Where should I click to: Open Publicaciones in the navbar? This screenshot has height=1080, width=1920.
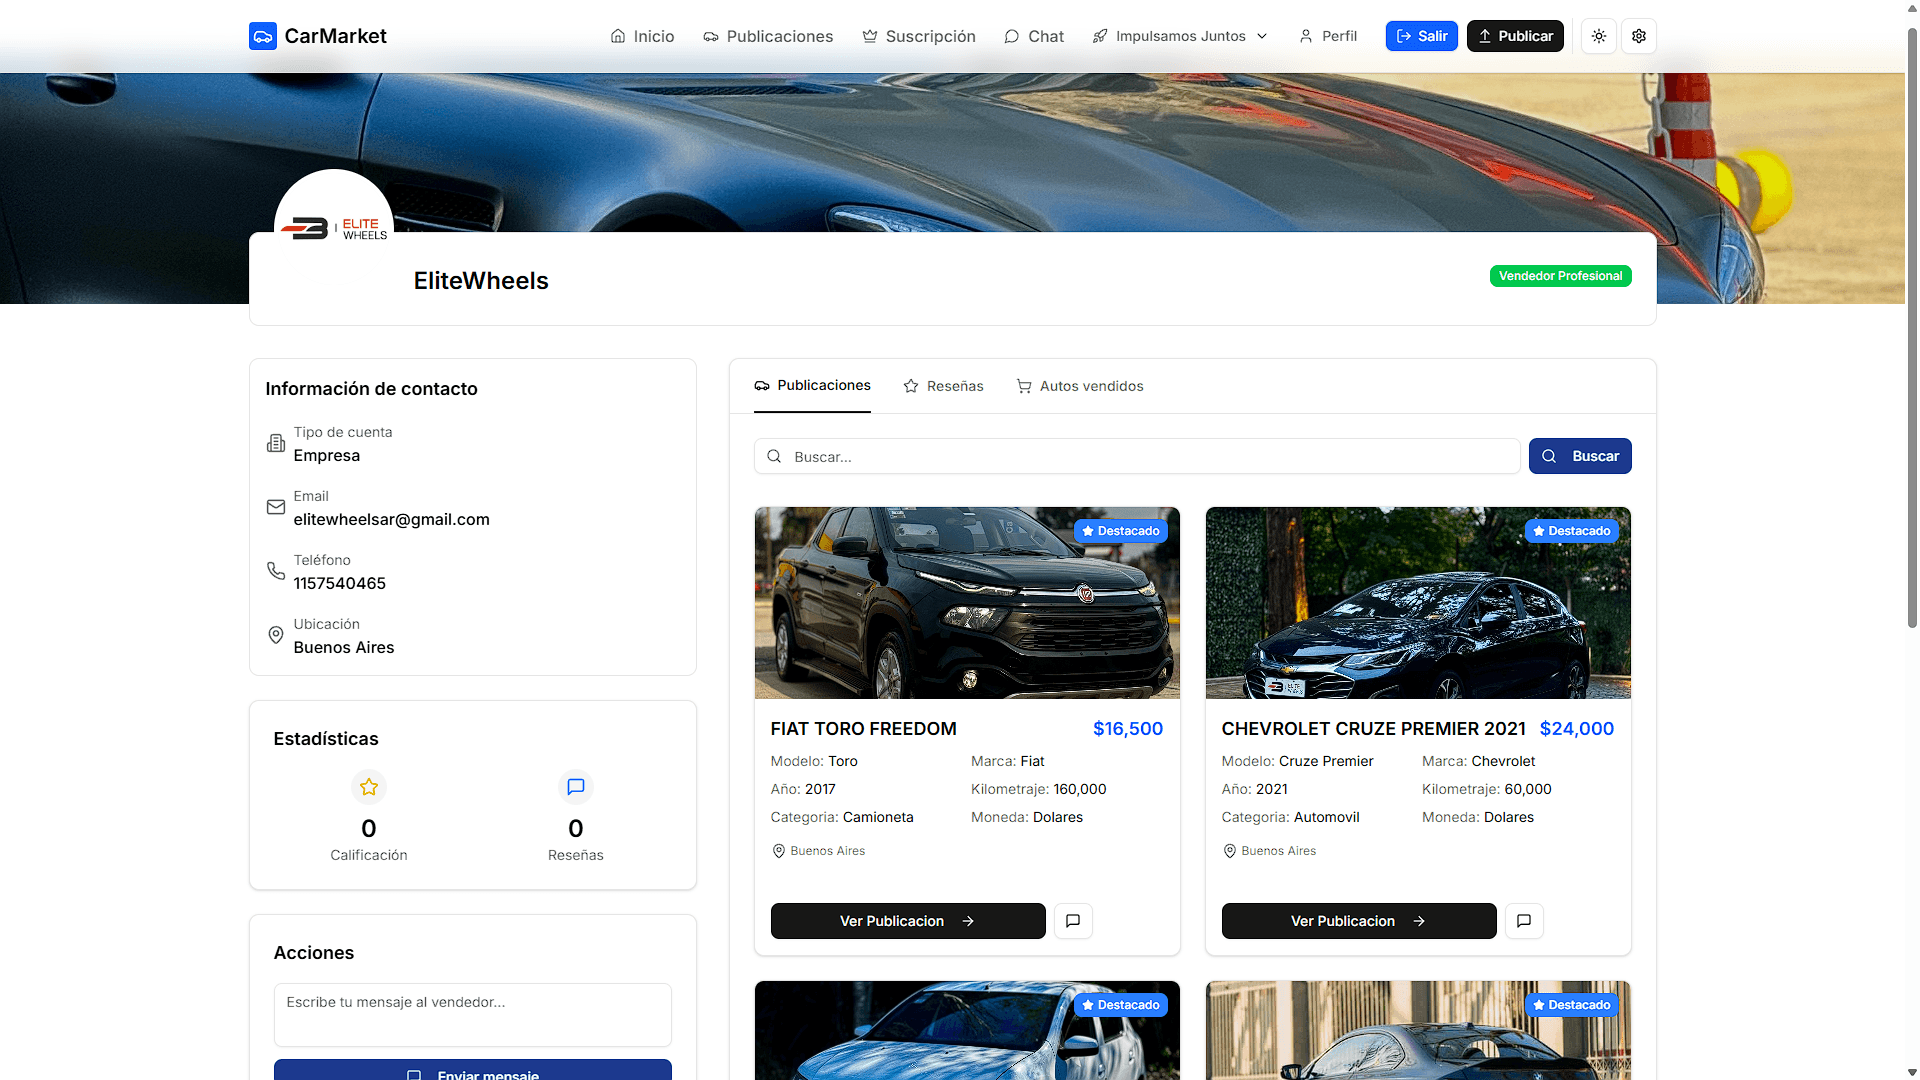click(x=768, y=36)
